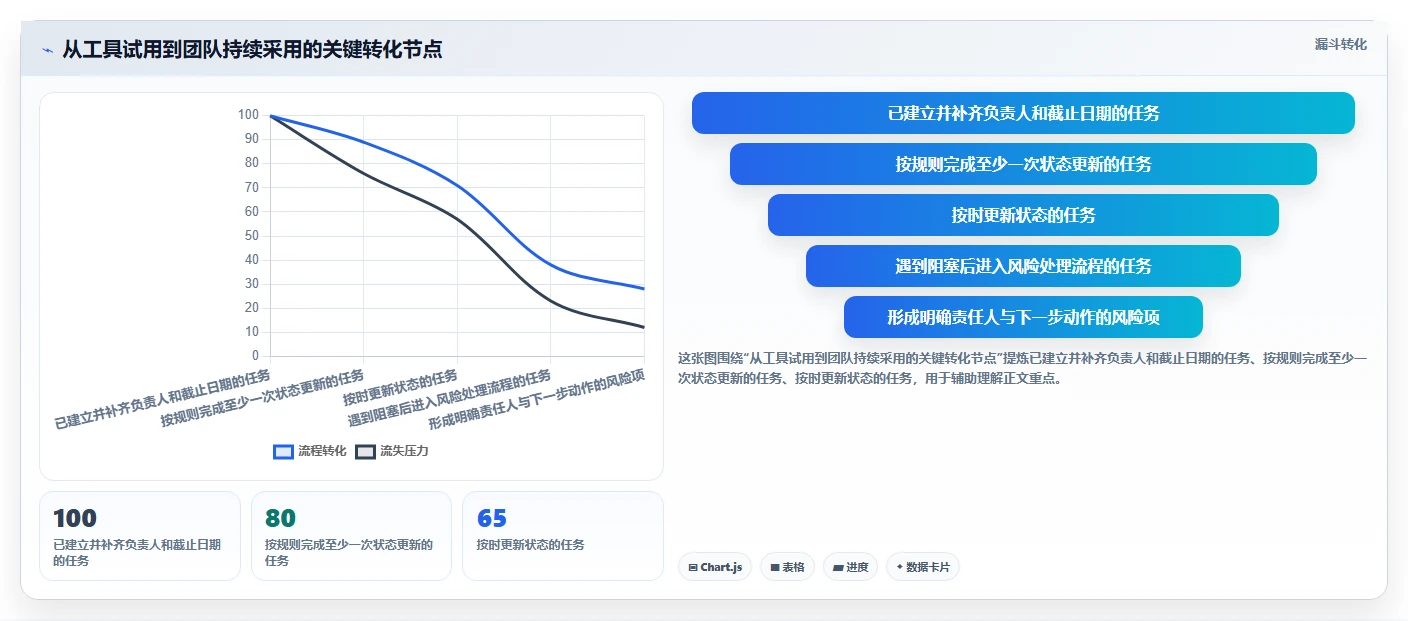Viewport: 1408px width, 621px height.
Task: Click x-axis label 形成明确责任人与下一步动作的风险项
Action: (537, 399)
